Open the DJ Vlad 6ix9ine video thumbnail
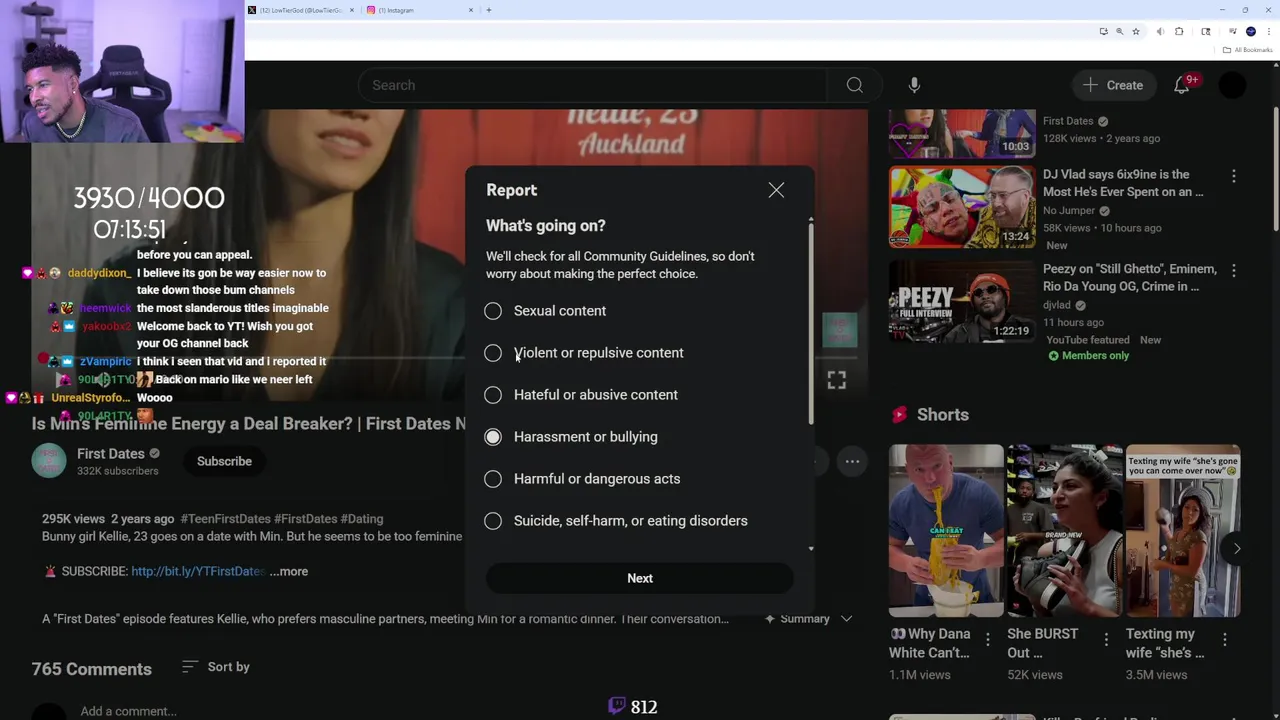This screenshot has width=1280, height=720. tap(962, 208)
